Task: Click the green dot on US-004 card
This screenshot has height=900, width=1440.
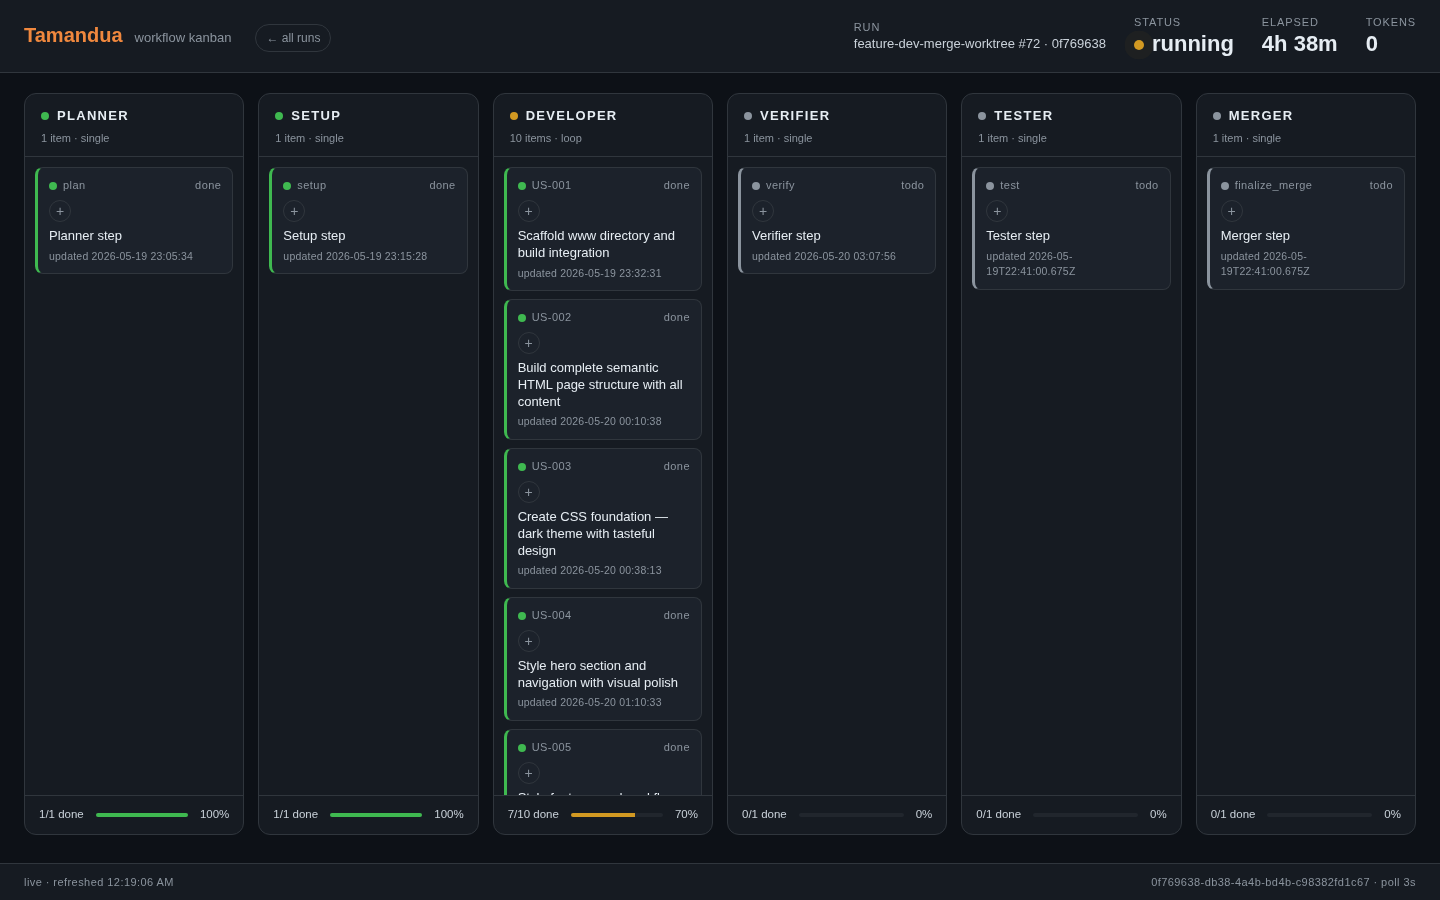Action: click(522, 616)
